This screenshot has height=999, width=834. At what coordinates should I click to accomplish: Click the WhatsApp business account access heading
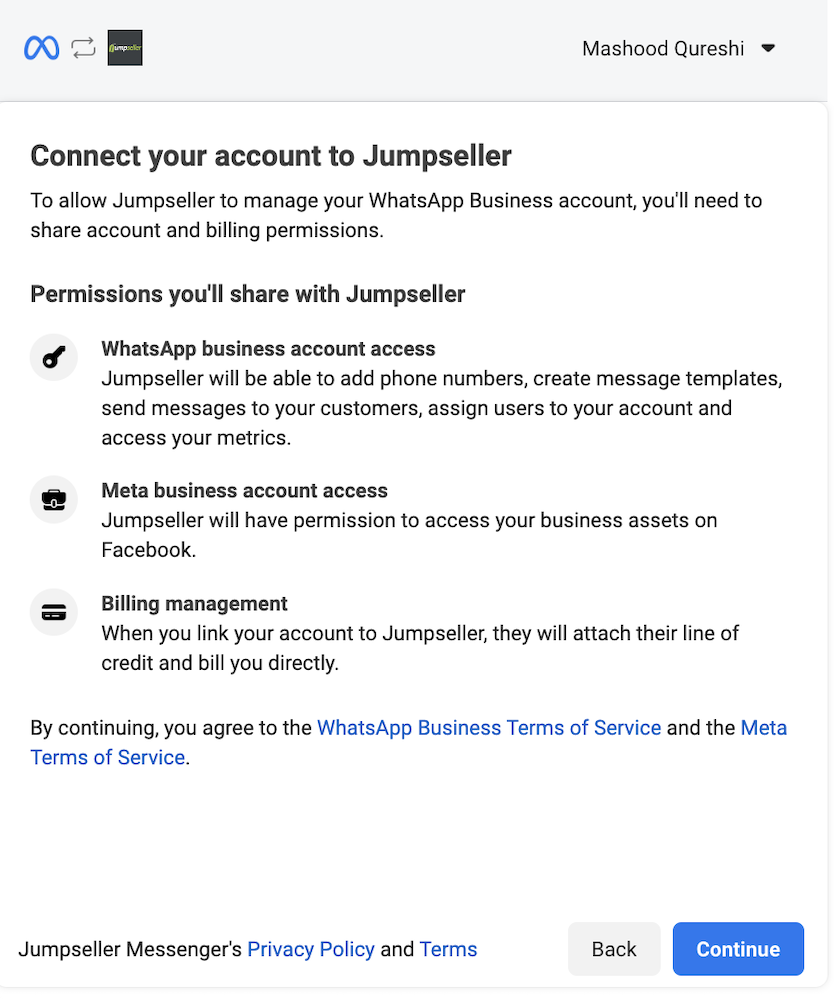pos(268,349)
